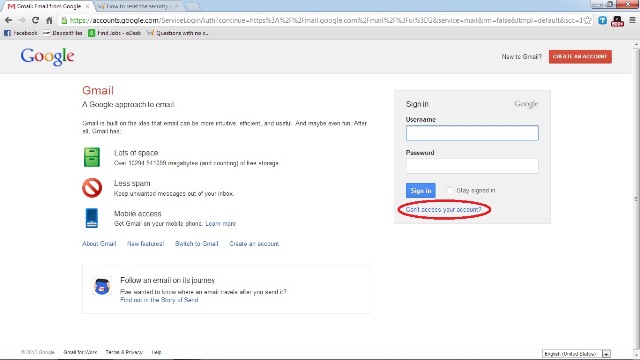Reload the page with the refresh icon

tap(36, 20)
